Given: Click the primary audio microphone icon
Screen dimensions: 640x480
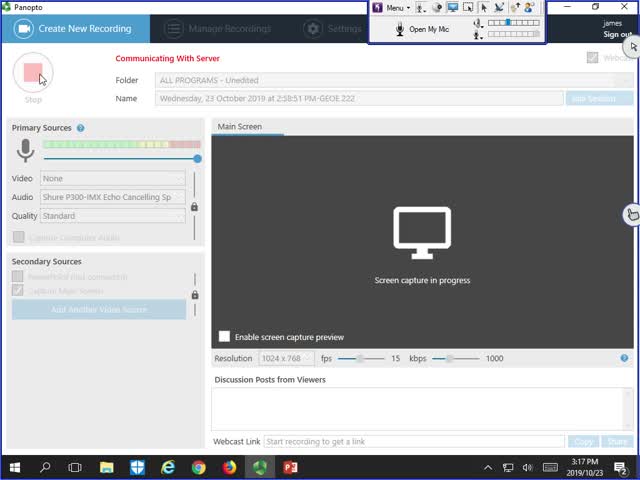Looking at the screenshot, I should (25, 150).
